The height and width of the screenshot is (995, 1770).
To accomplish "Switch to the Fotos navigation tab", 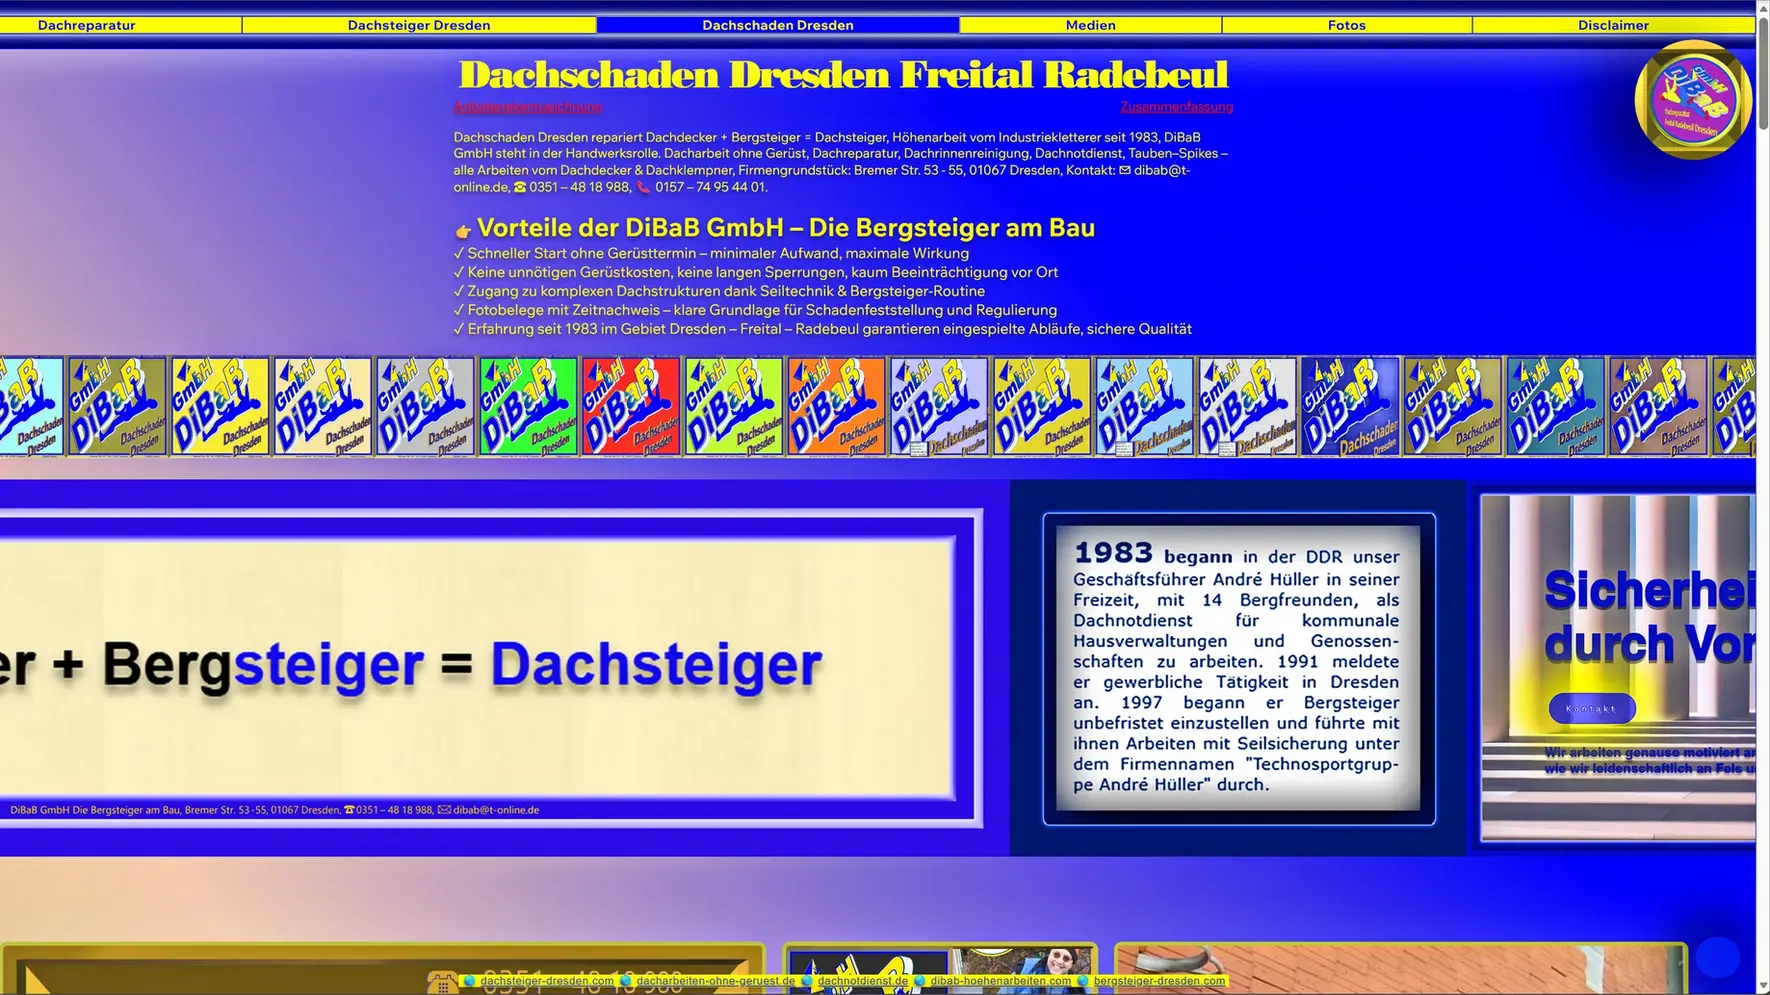I will tap(1347, 25).
